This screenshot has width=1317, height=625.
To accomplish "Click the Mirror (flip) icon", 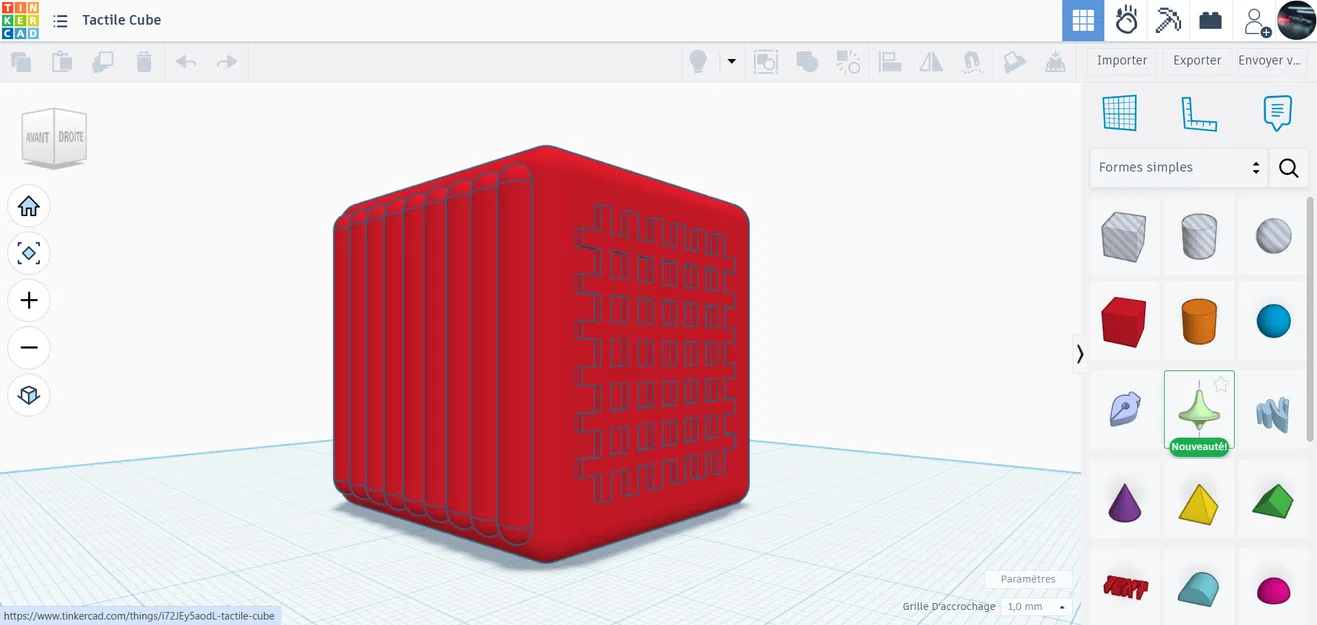I will pos(931,62).
